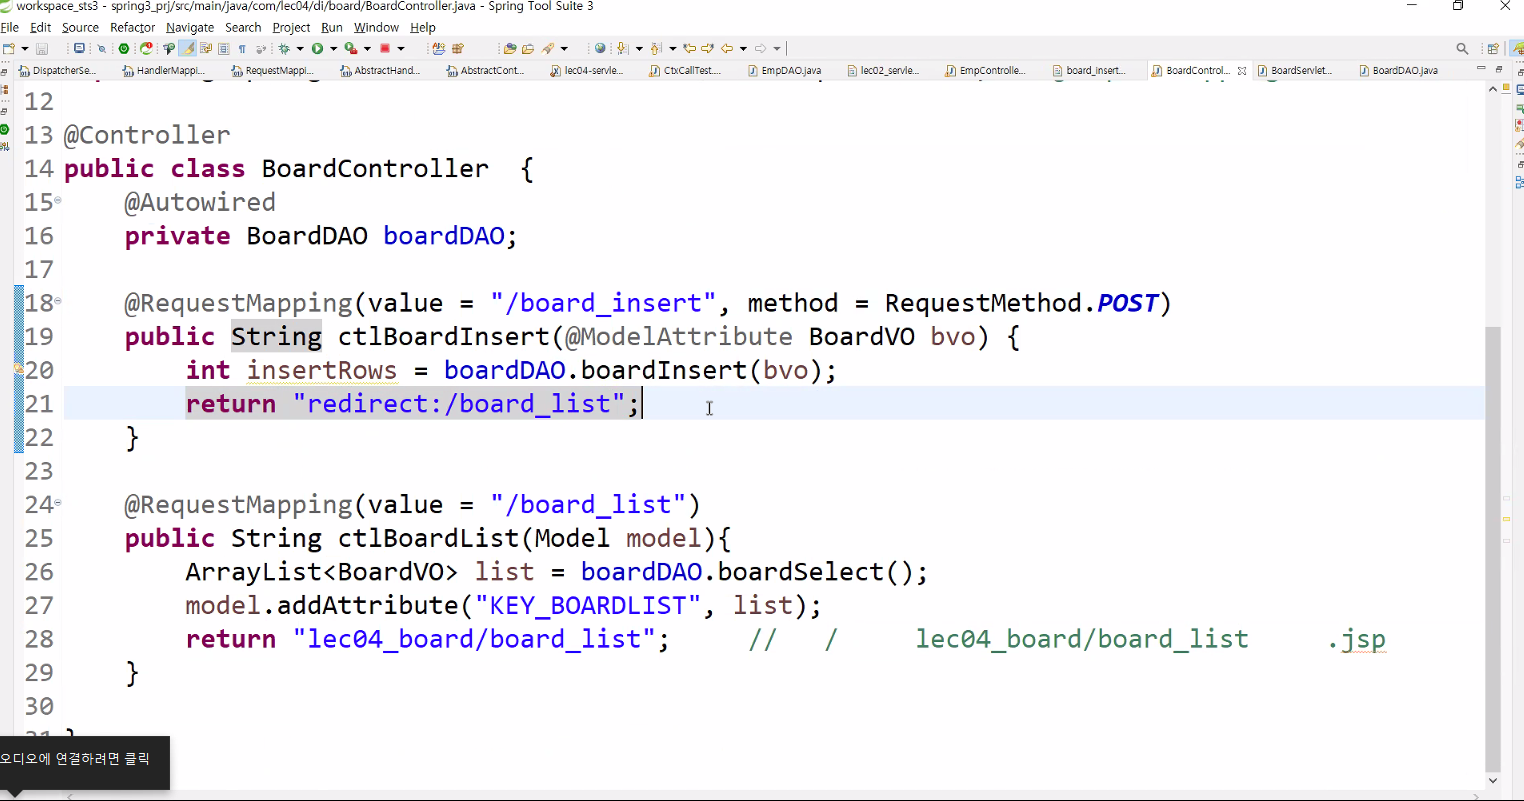Click the Debug bug icon
The width and height of the screenshot is (1524, 801).
click(284, 48)
